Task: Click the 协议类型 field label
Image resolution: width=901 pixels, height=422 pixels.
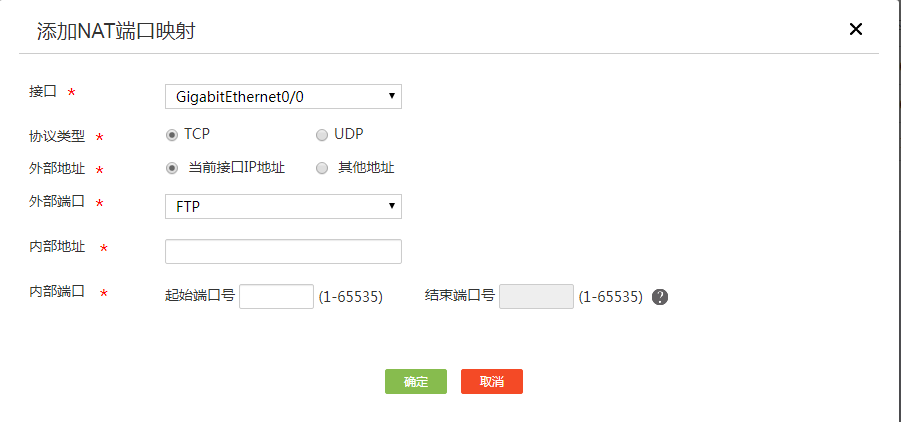Action: tap(57, 135)
